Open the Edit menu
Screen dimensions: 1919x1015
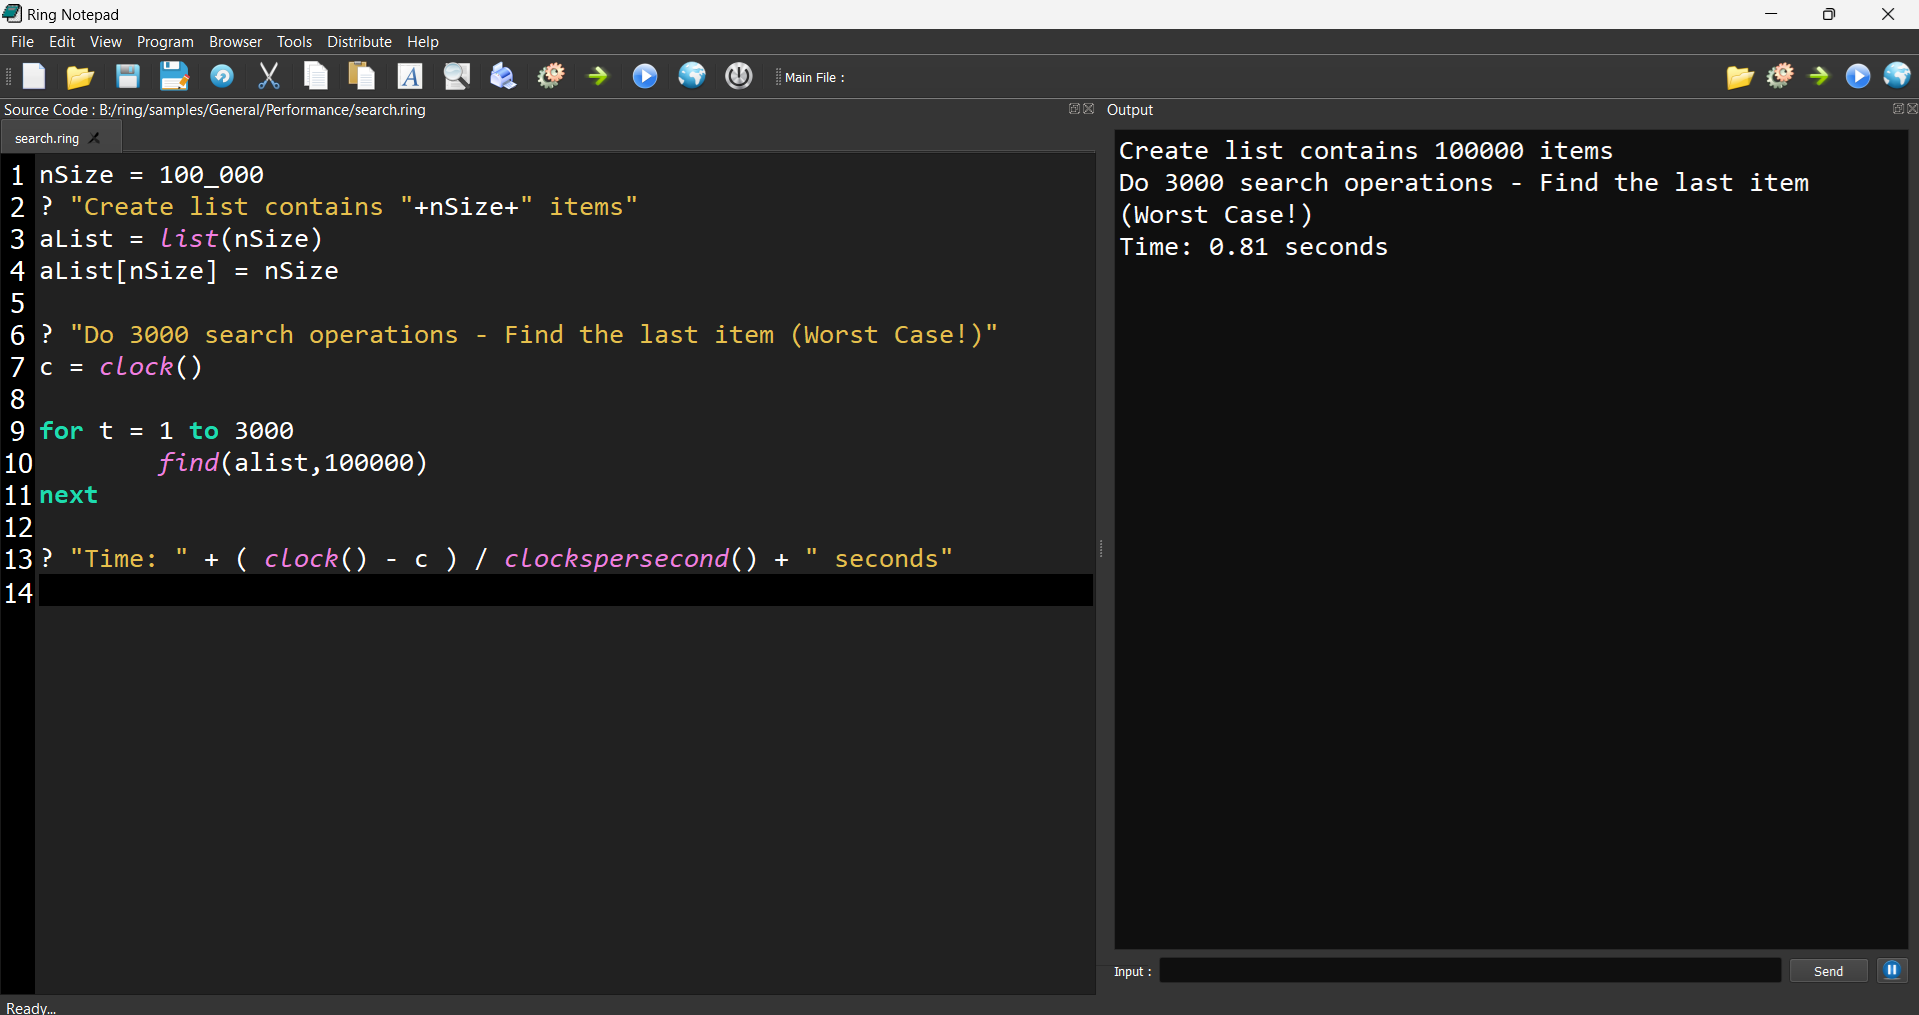coord(62,41)
